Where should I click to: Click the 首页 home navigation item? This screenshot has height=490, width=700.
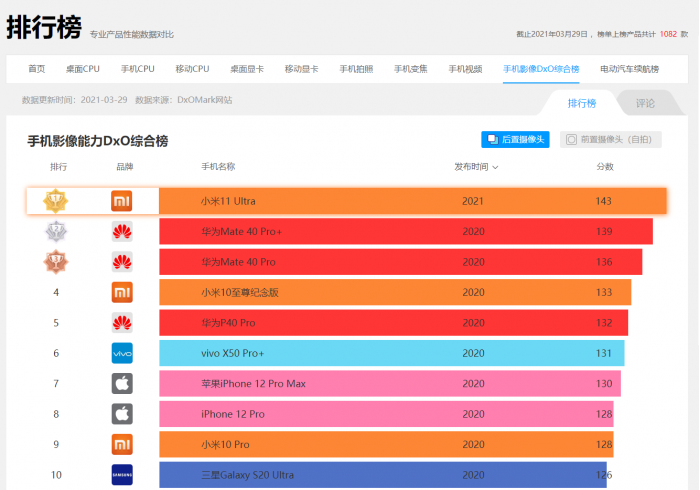[37, 69]
